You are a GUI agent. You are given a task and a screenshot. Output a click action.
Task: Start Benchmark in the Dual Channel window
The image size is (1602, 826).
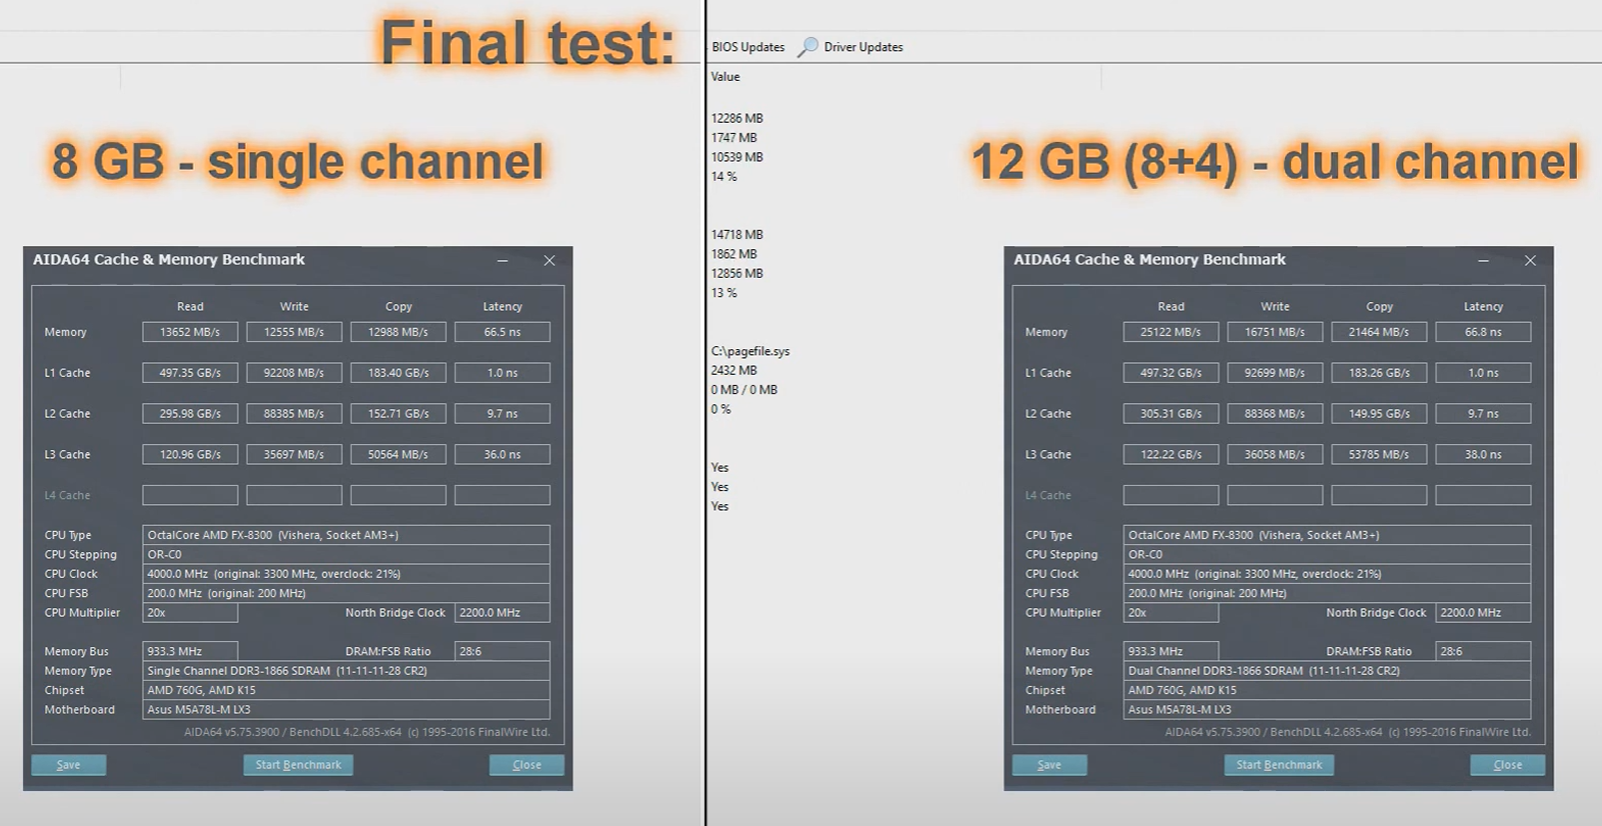pos(1279,765)
